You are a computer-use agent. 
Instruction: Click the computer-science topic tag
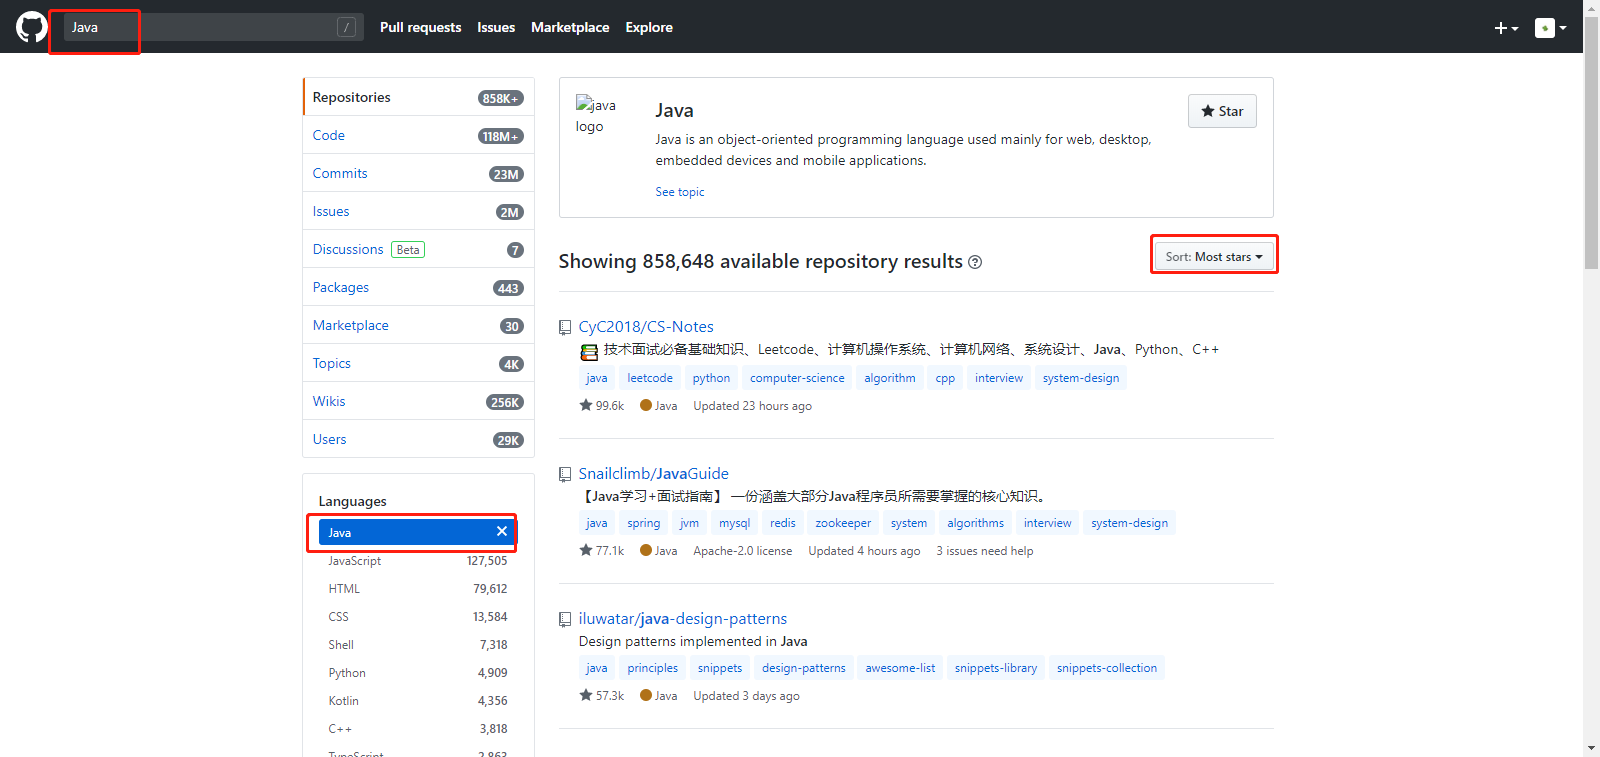point(797,378)
